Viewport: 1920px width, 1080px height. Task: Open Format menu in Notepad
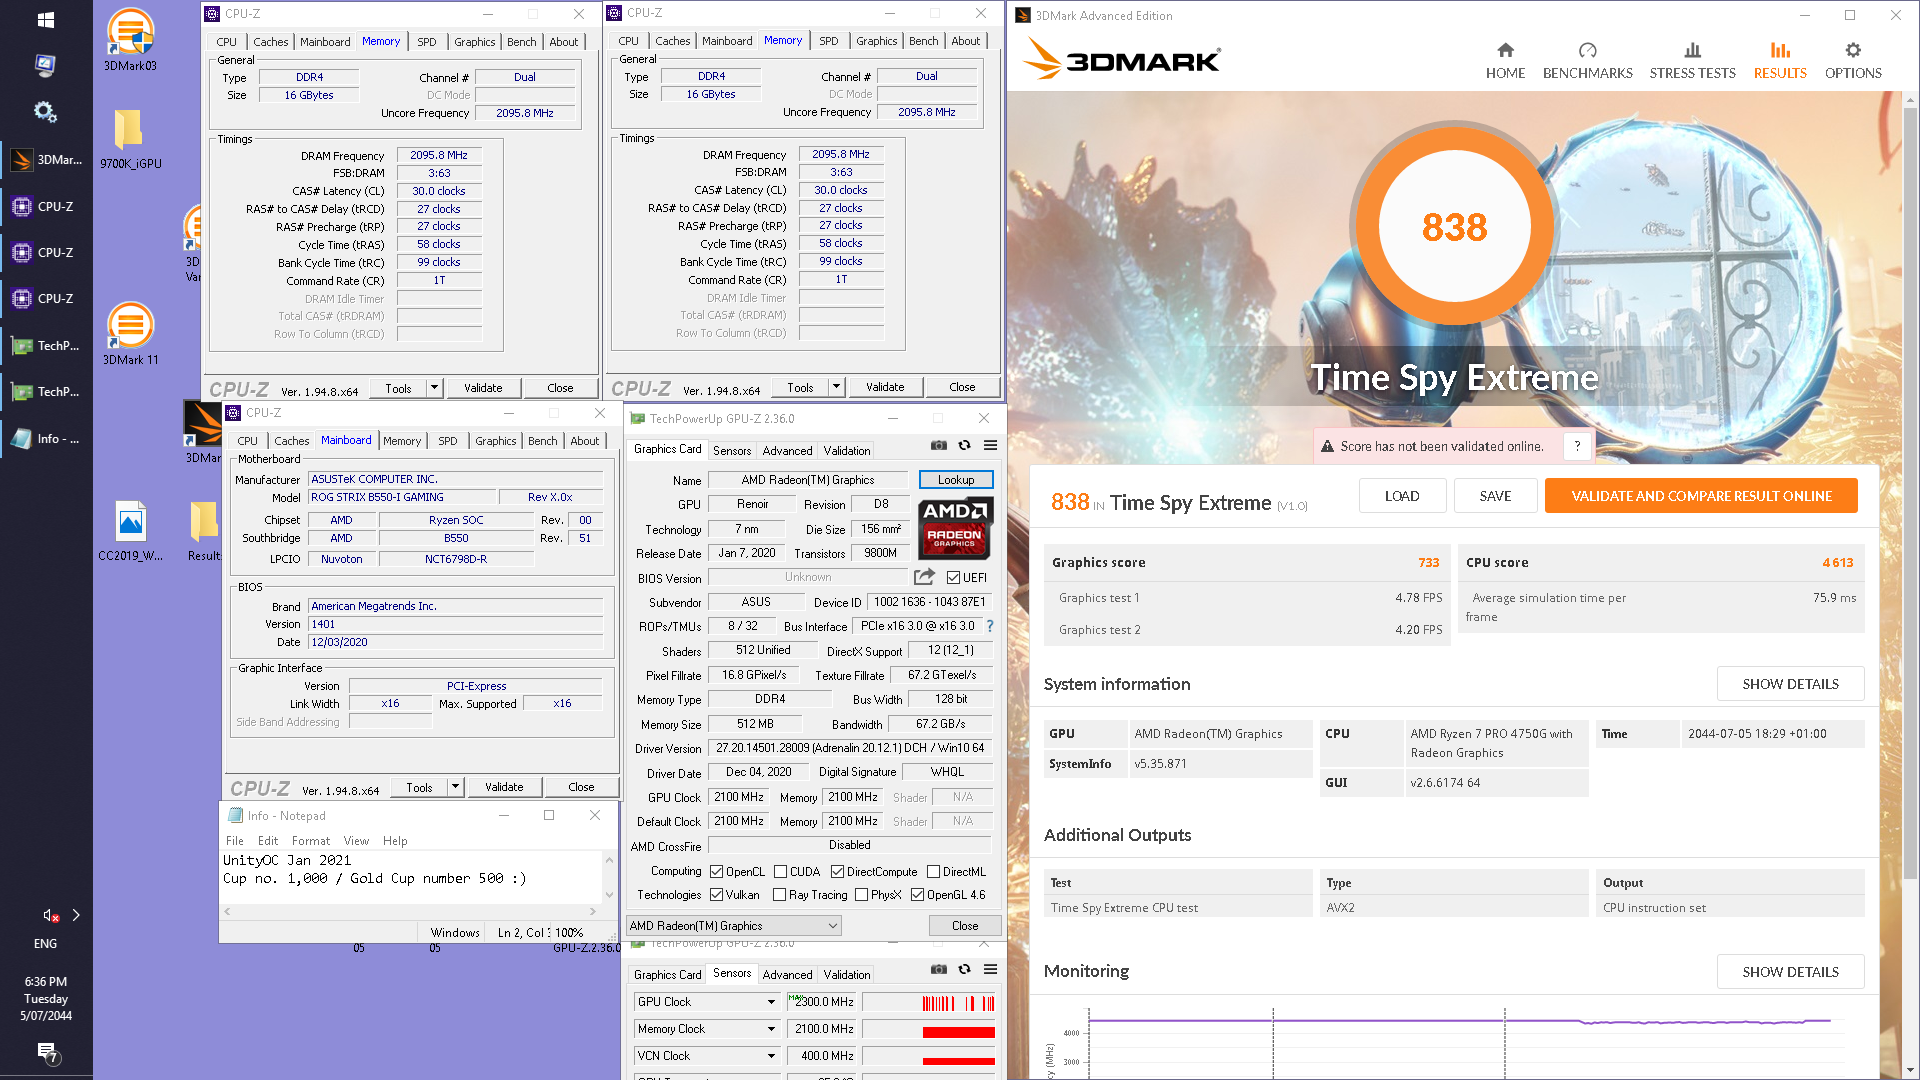pos(311,841)
